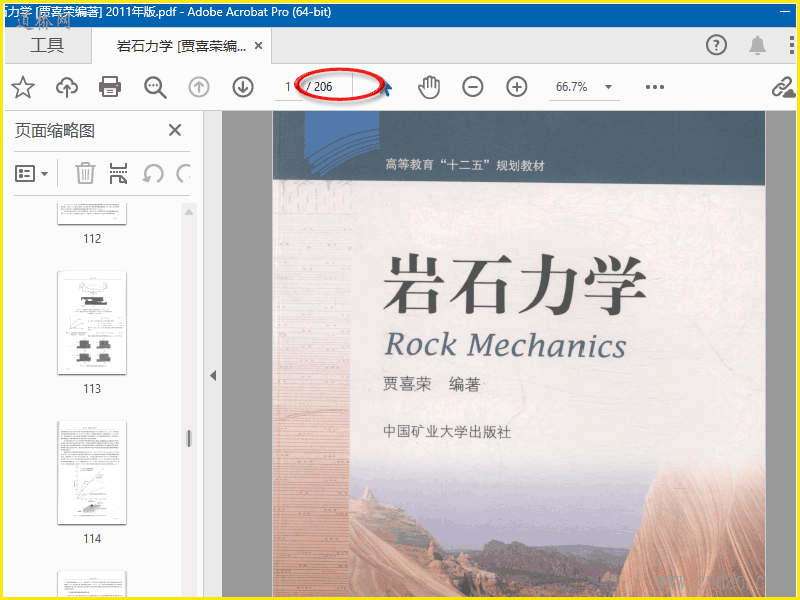
Task: Zoom in with plus circle icon
Action: click(517, 87)
